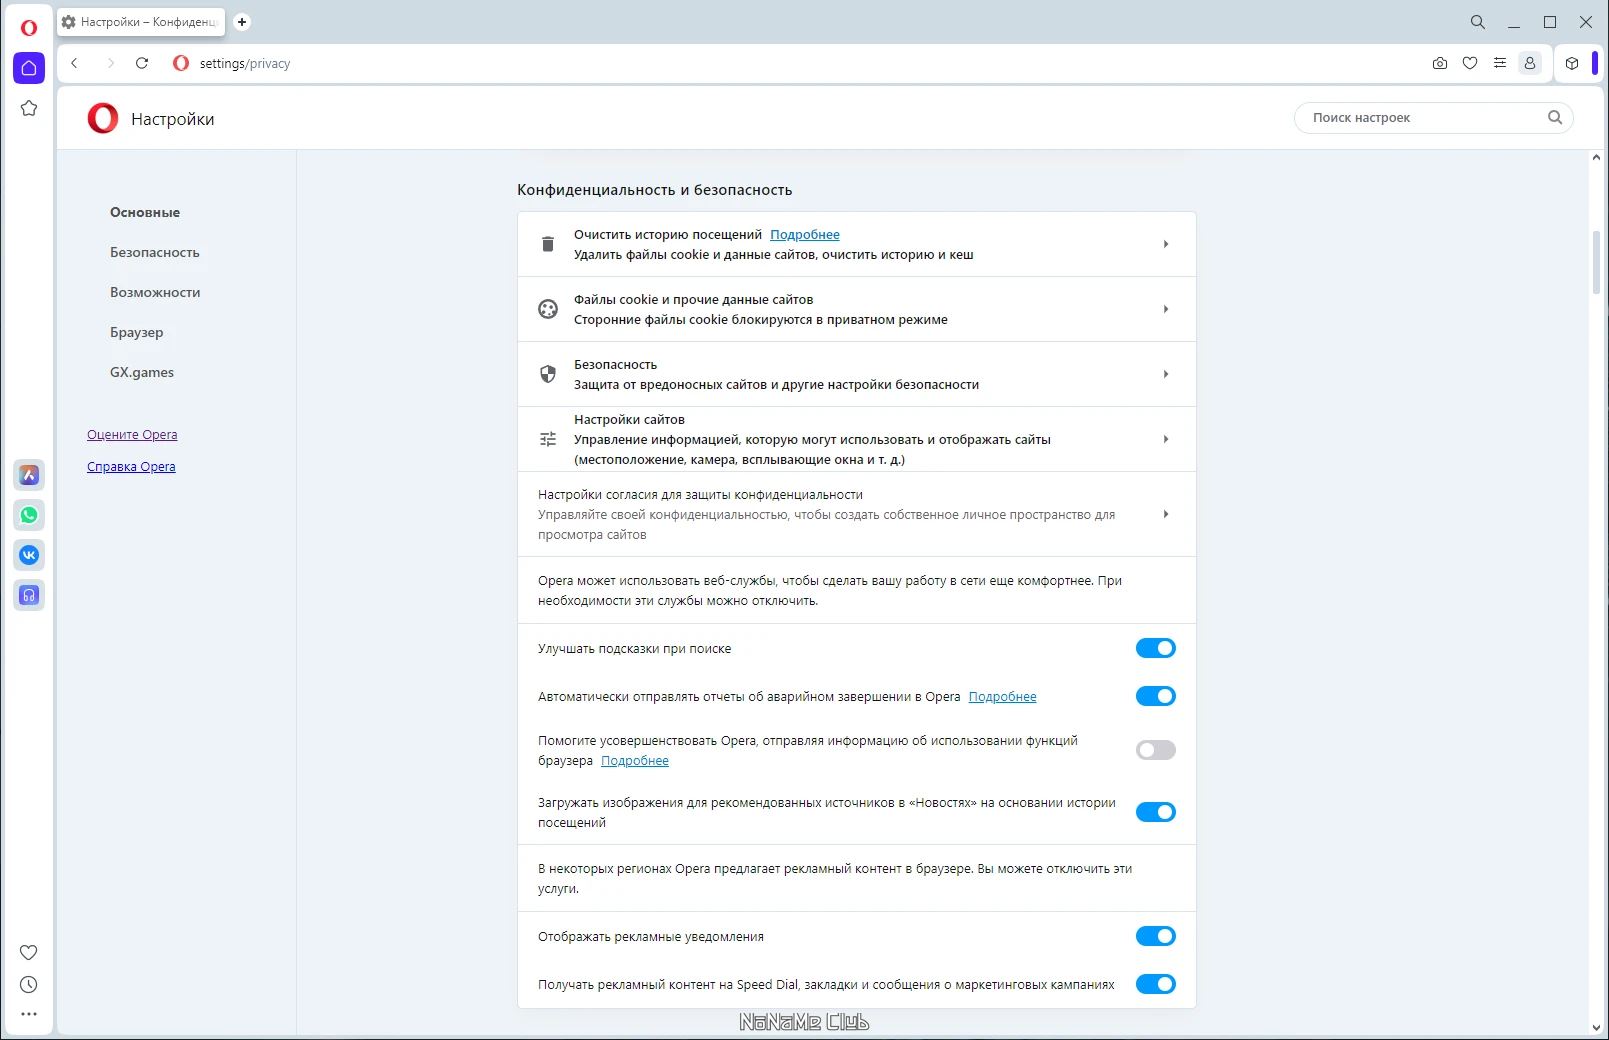Click the sliders icon for site settings

548,439
